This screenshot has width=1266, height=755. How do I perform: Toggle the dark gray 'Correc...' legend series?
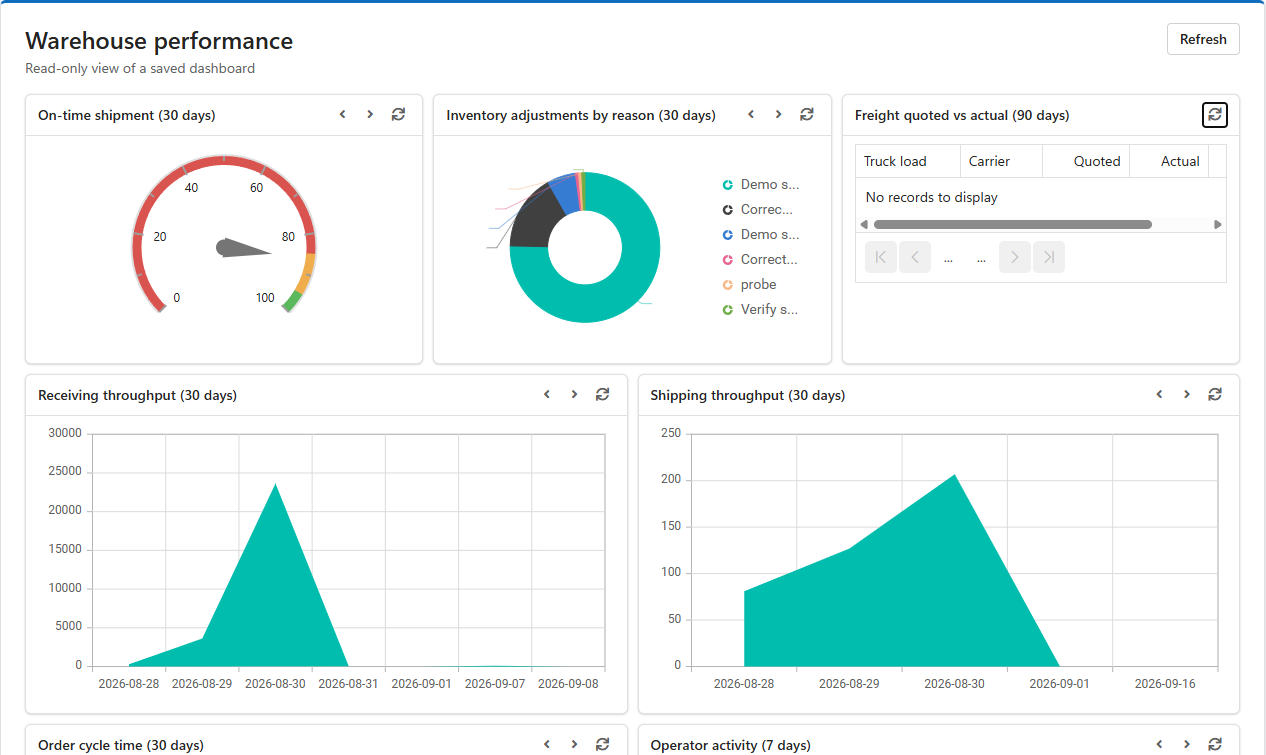758,210
